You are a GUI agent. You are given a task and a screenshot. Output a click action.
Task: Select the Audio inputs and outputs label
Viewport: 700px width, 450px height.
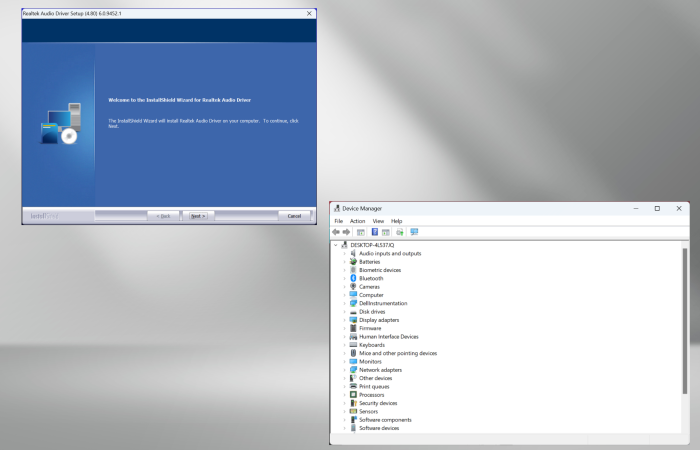[x=390, y=253]
